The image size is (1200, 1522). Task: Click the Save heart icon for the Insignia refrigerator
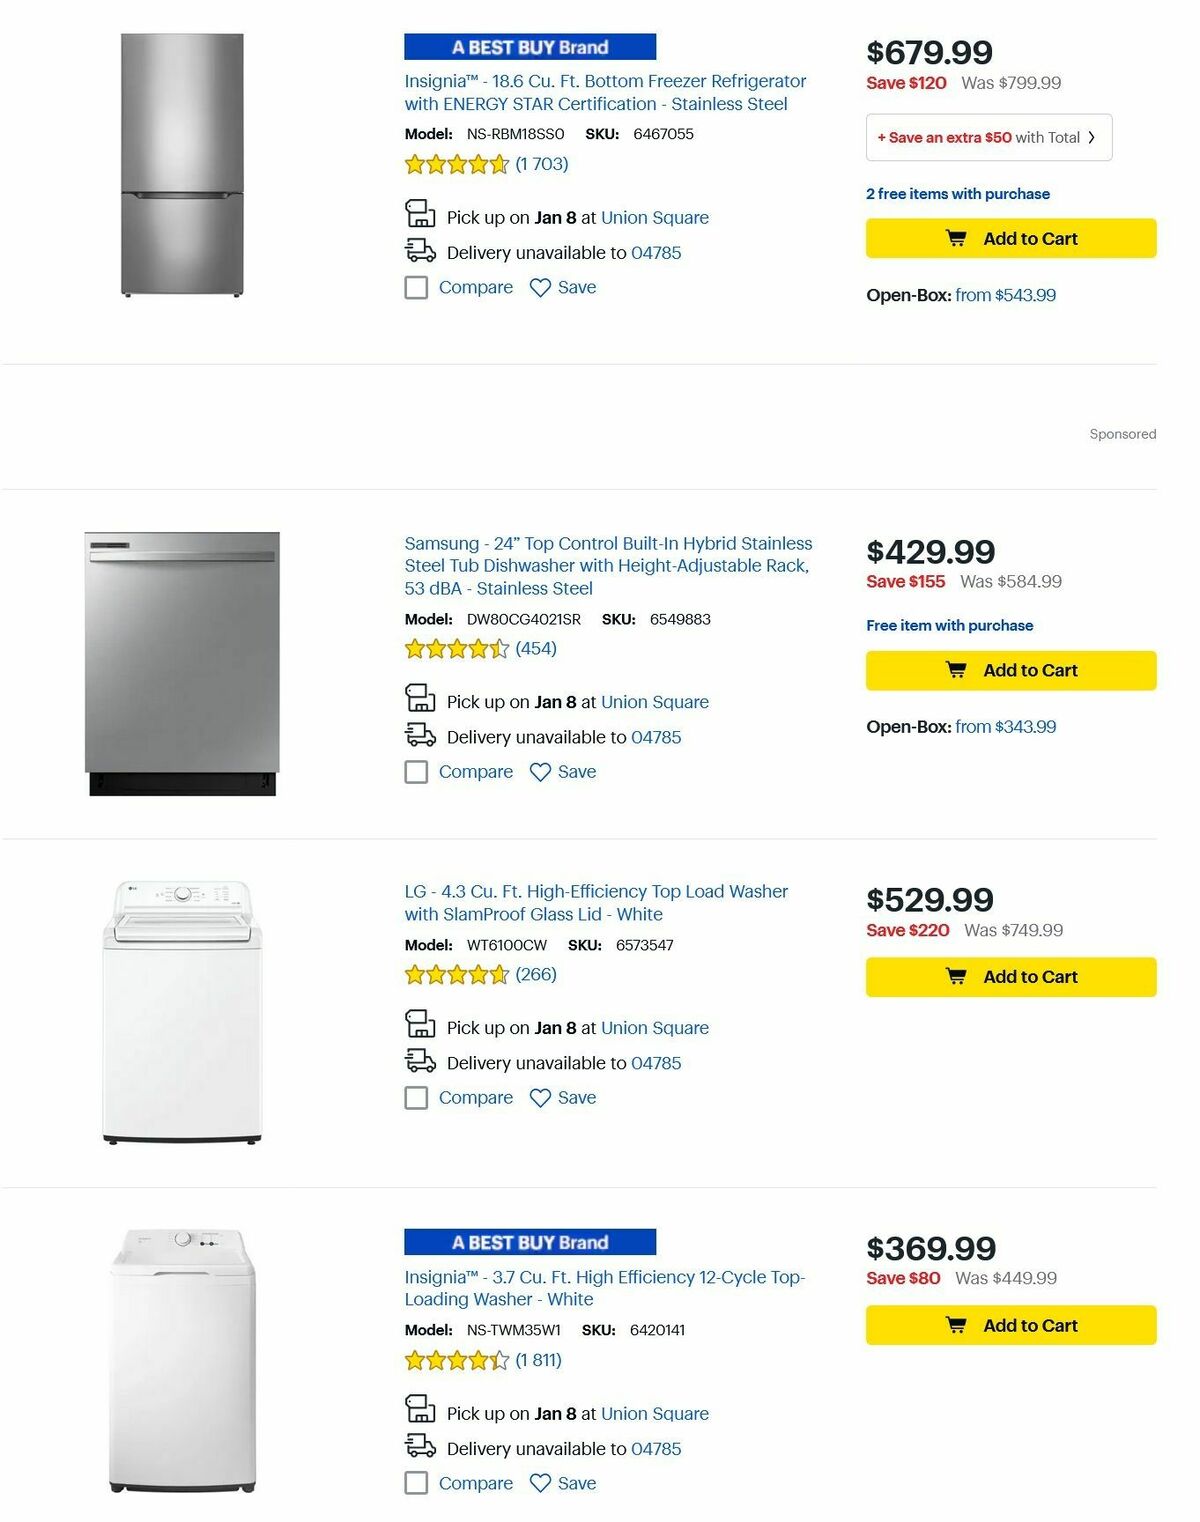point(540,287)
